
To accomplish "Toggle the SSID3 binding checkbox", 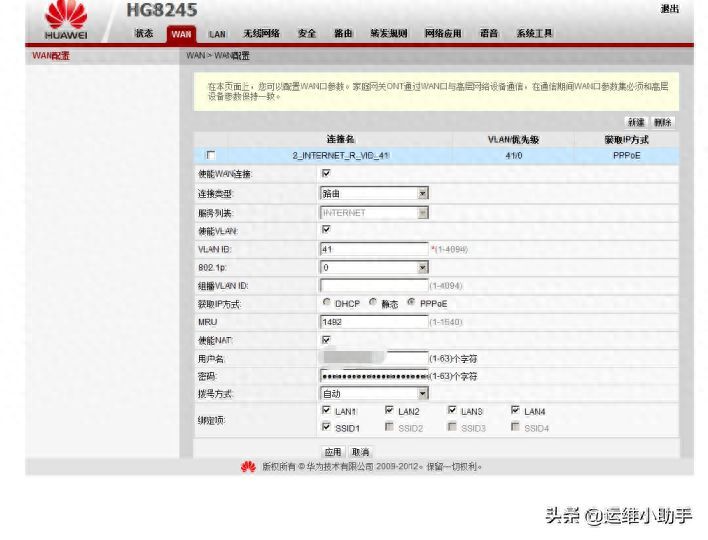I will coord(452,427).
